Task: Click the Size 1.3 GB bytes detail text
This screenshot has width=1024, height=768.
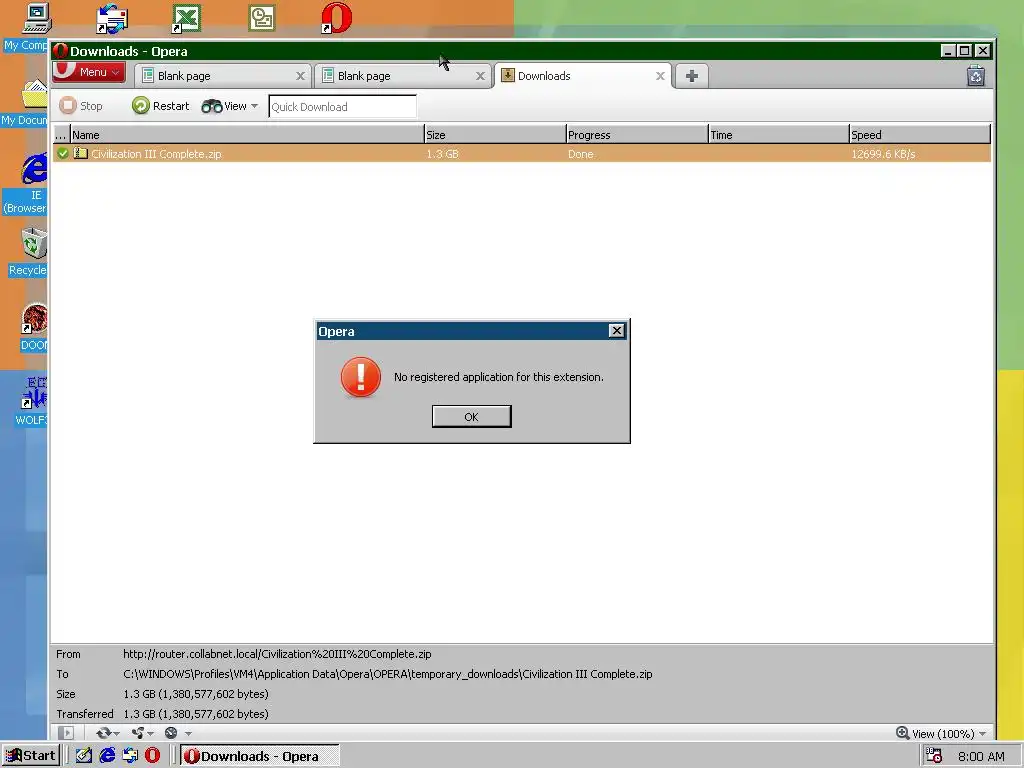Action: pos(196,694)
